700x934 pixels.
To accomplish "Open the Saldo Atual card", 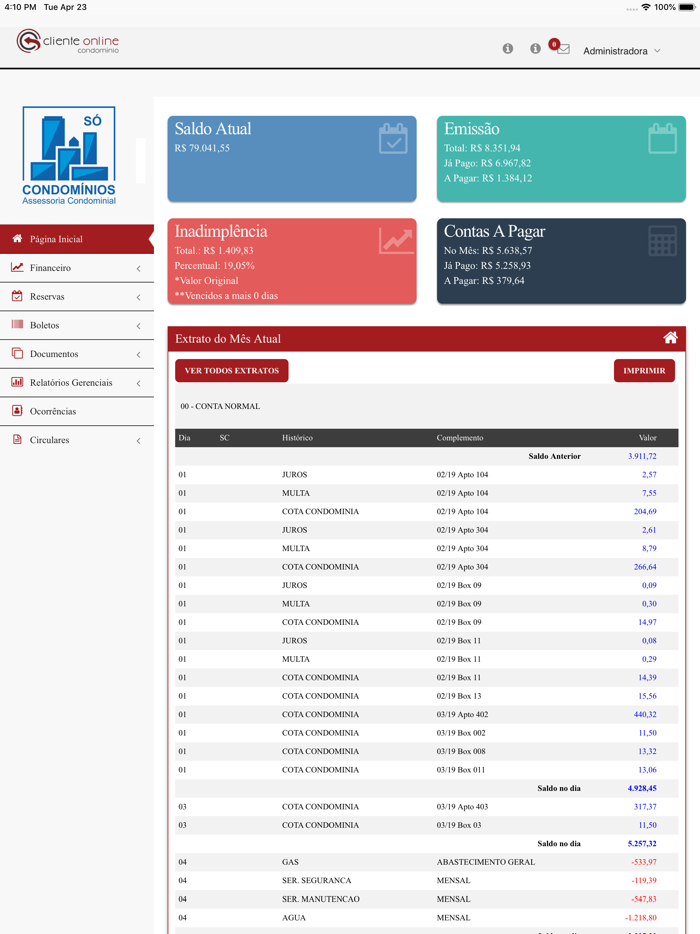I will pos(292,158).
